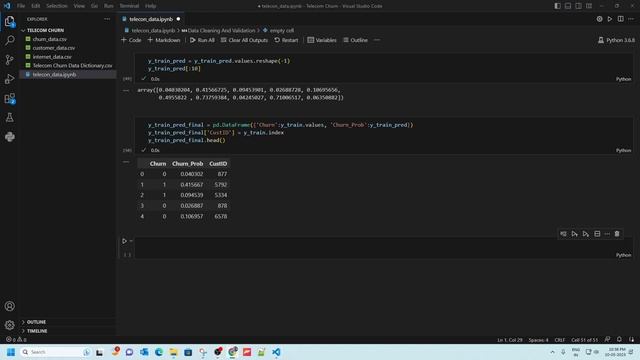Open the Testing flask icon view
640x360 pixels.
(x=9, y=118)
